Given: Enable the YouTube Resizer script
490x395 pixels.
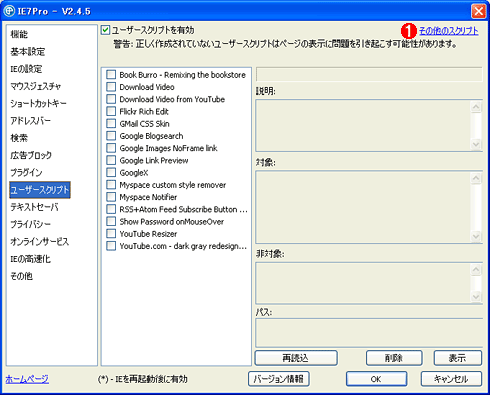Looking at the screenshot, I should (111, 234).
